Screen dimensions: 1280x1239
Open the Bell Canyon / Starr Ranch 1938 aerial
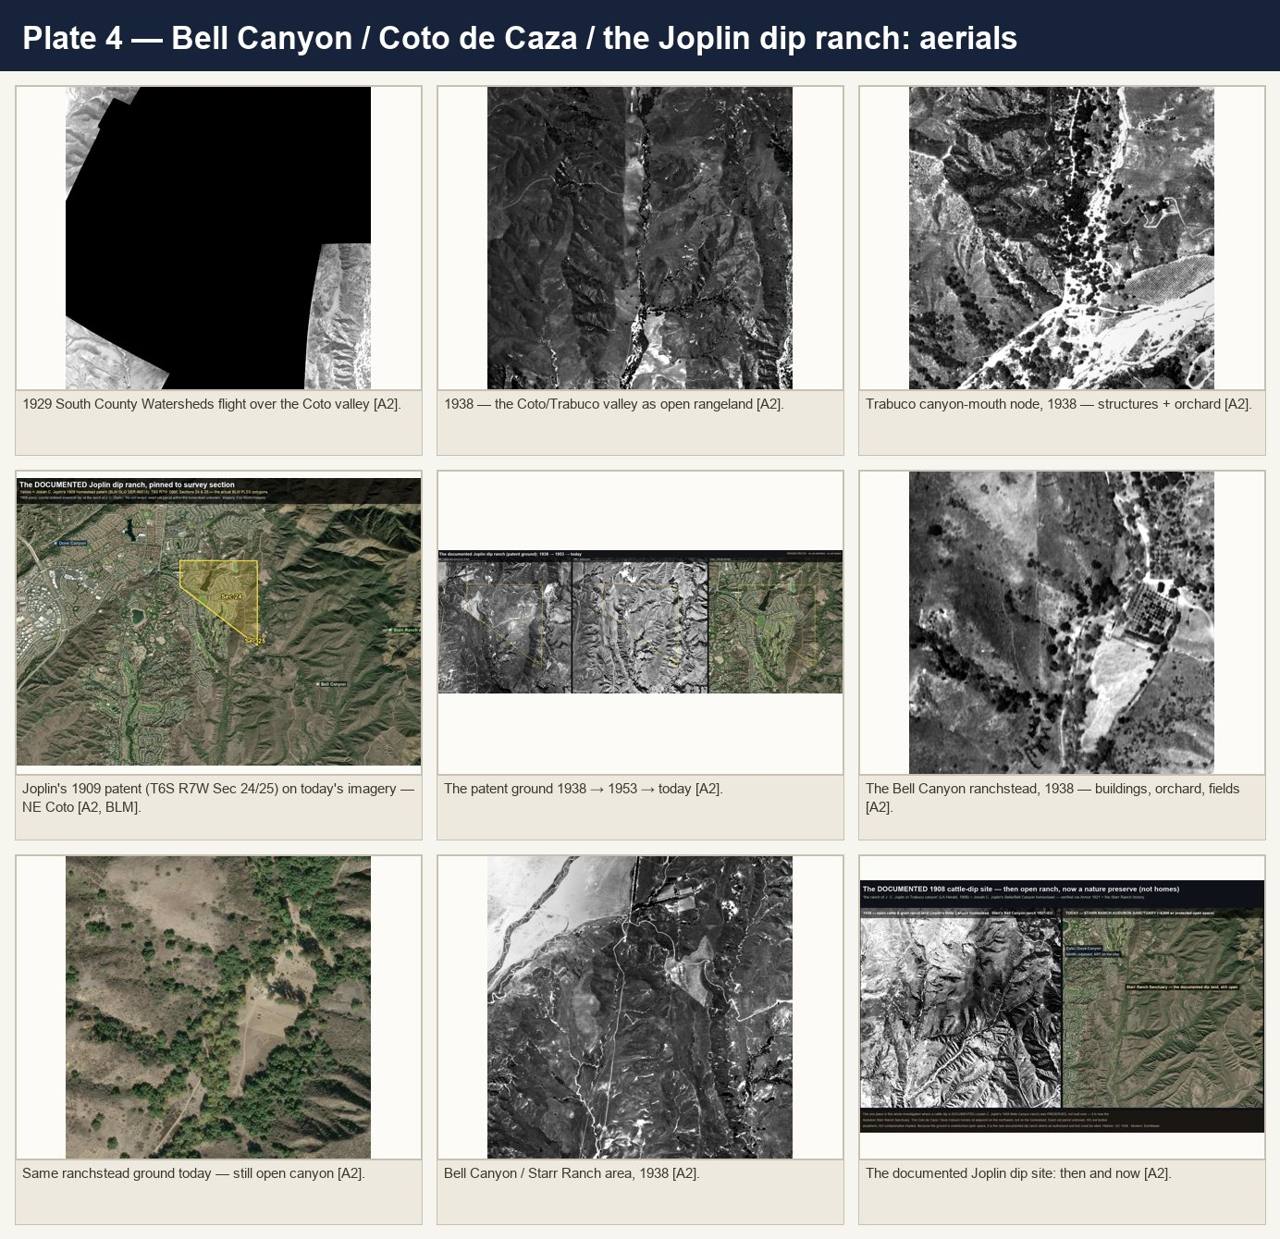tap(640, 1007)
